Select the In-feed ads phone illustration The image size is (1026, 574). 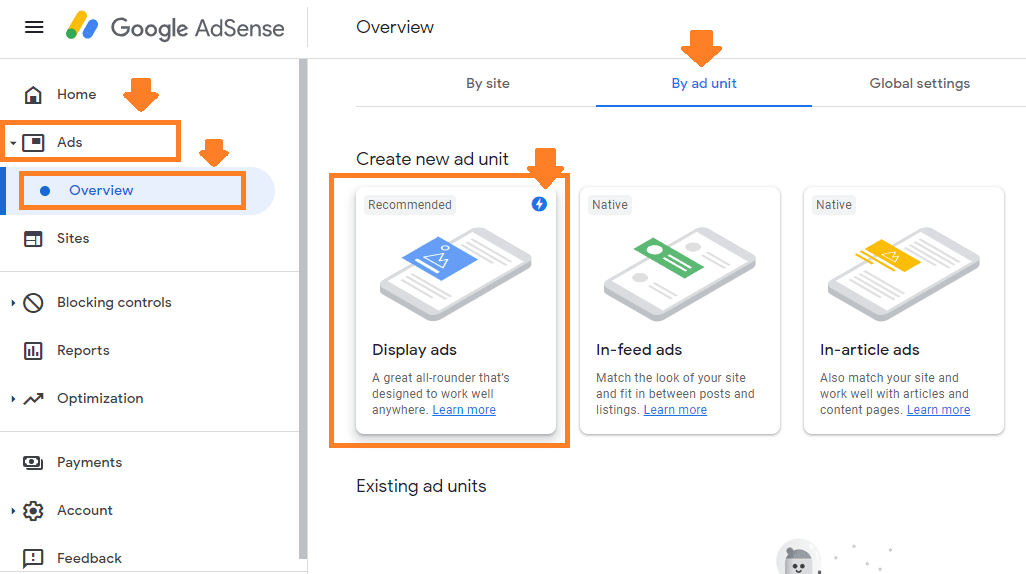tap(679, 272)
